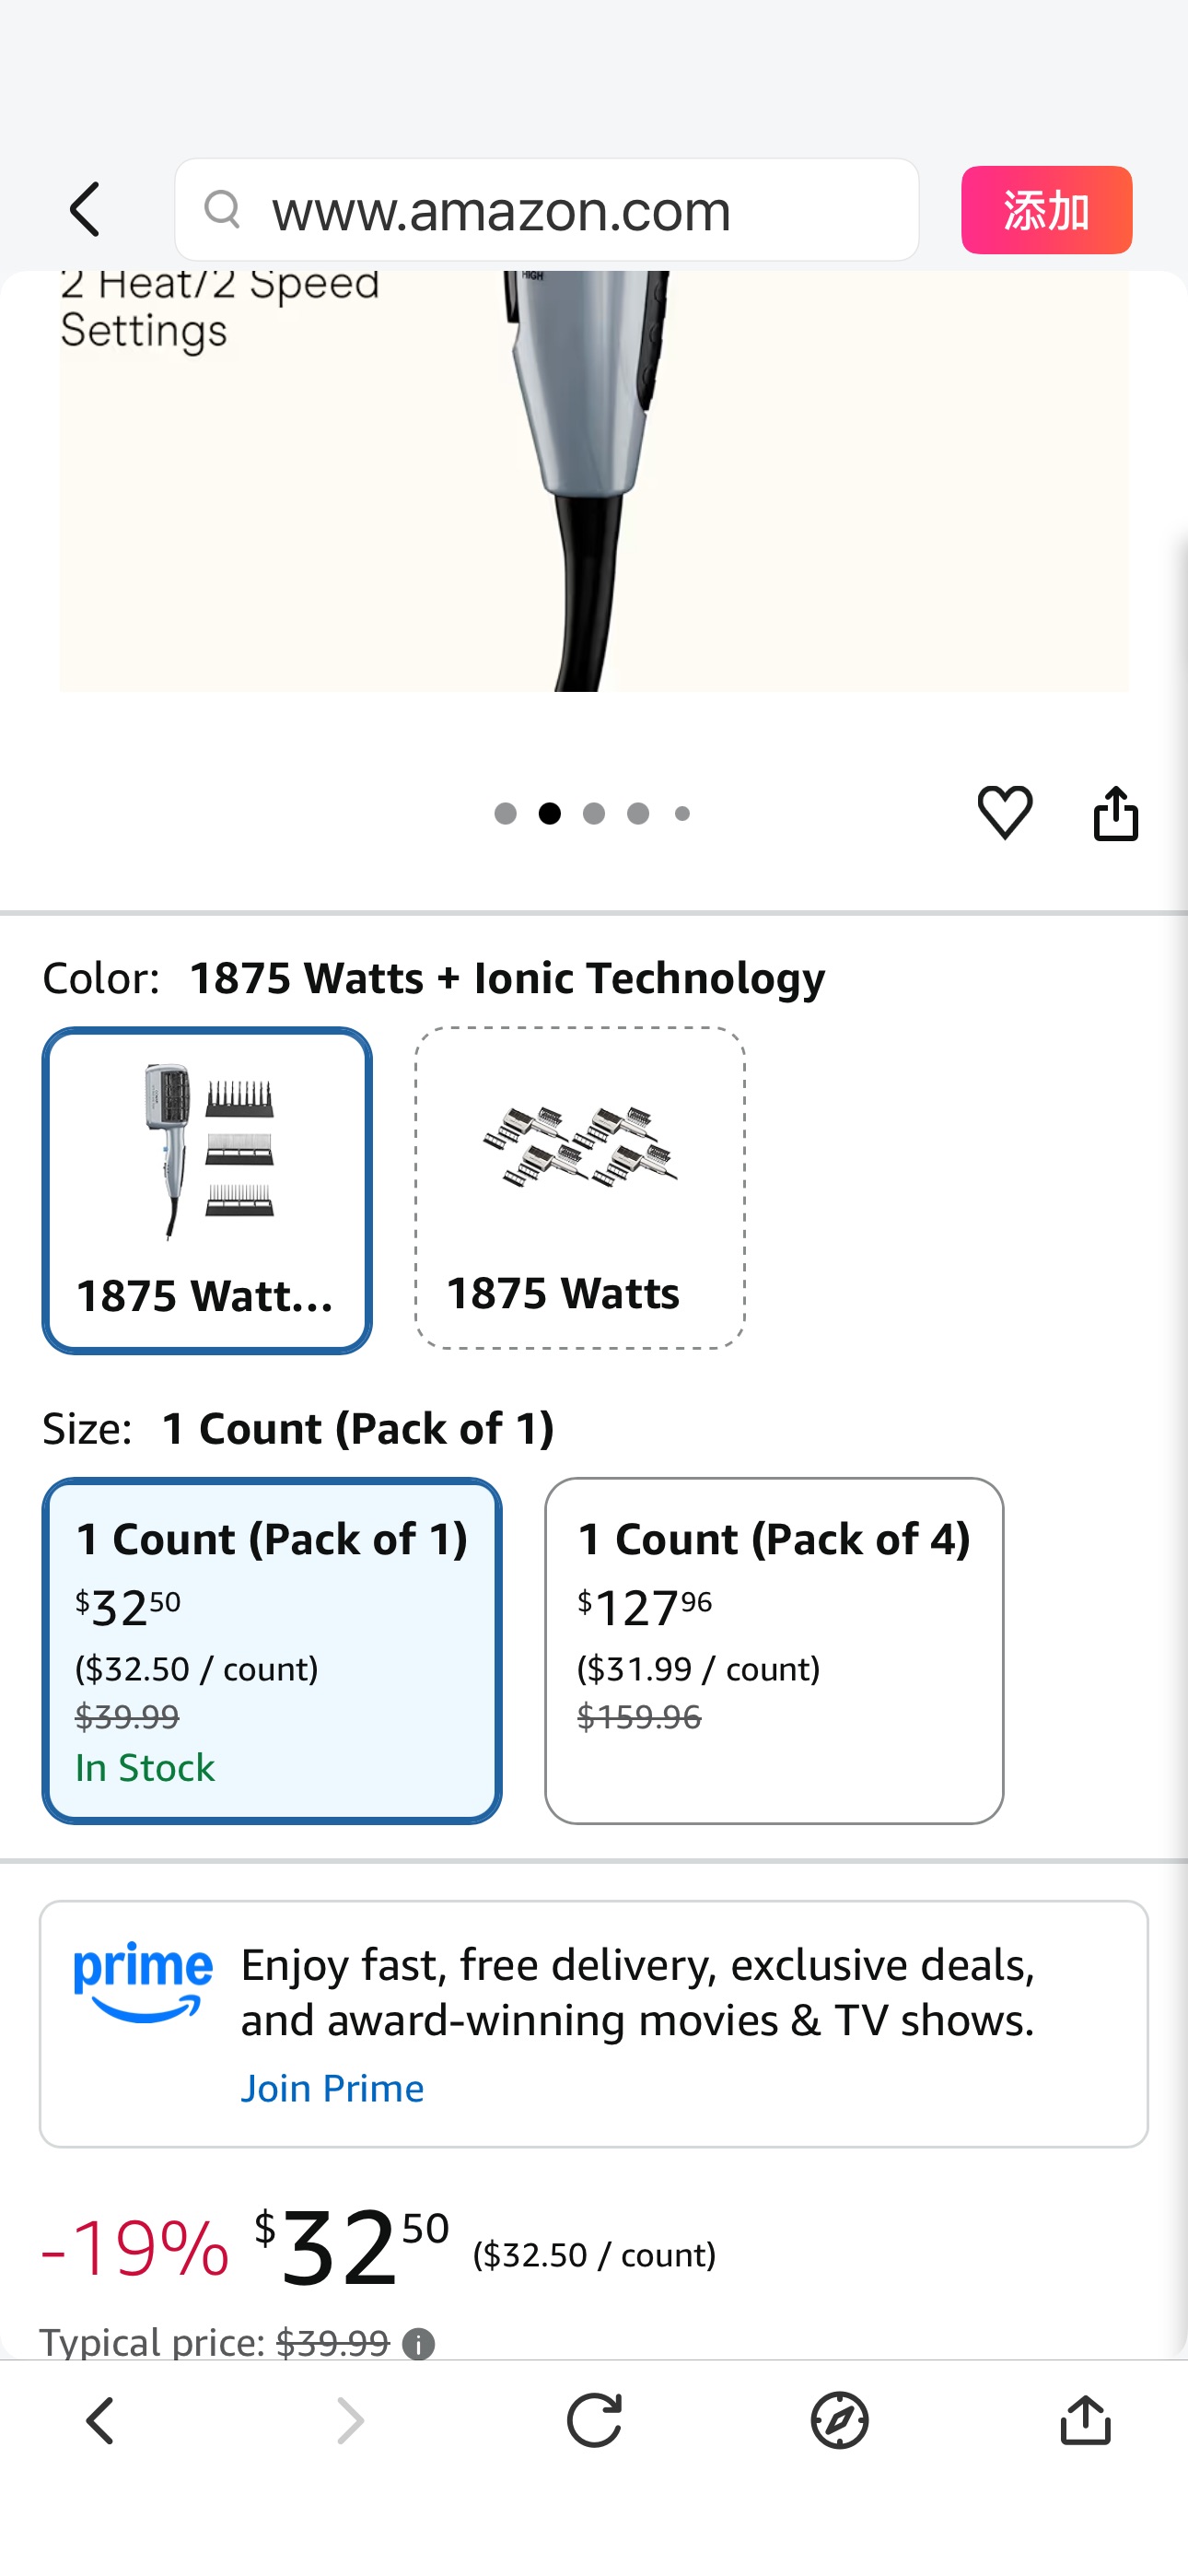Click the pink 添加 button
The height and width of the screenshot is (2576, 1188).
coord(1046,210)
